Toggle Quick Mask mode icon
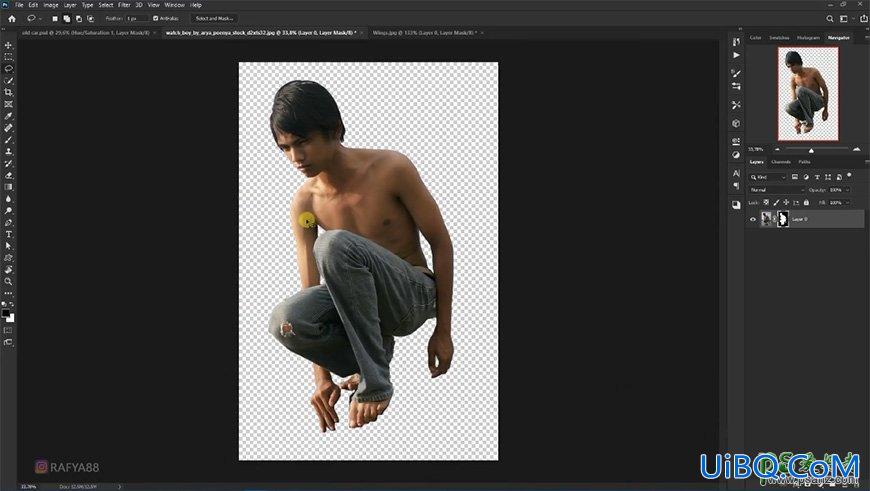 coord(8,331)
